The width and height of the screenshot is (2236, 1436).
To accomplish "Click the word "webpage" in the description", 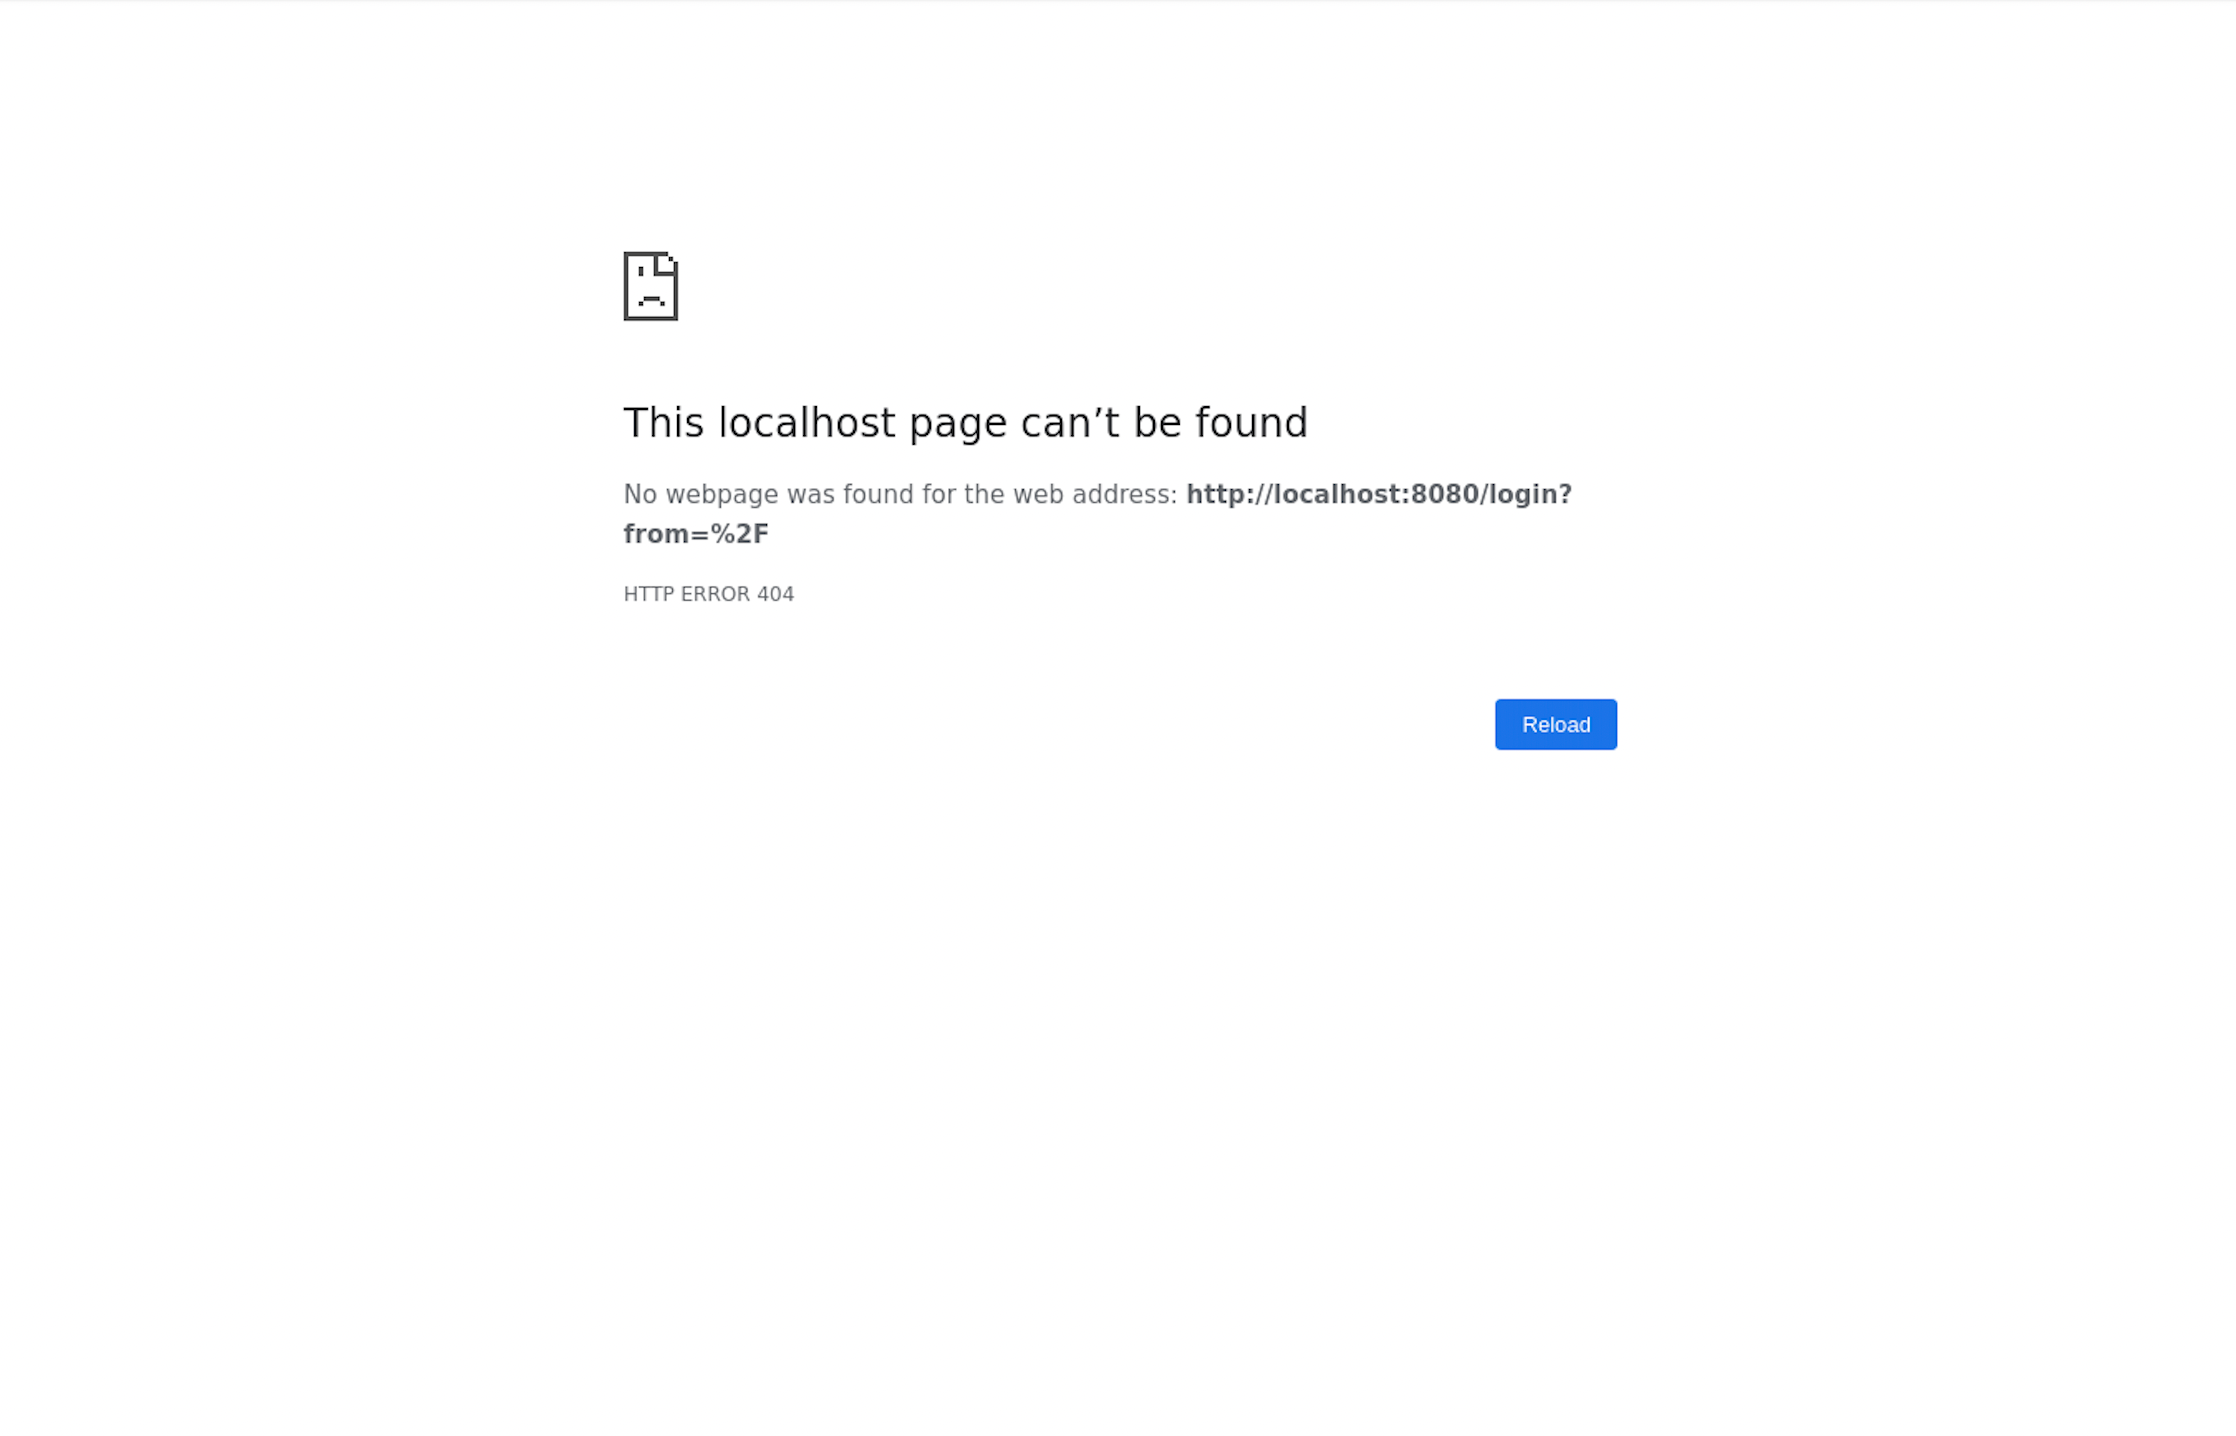I will (x=722, y=496).
